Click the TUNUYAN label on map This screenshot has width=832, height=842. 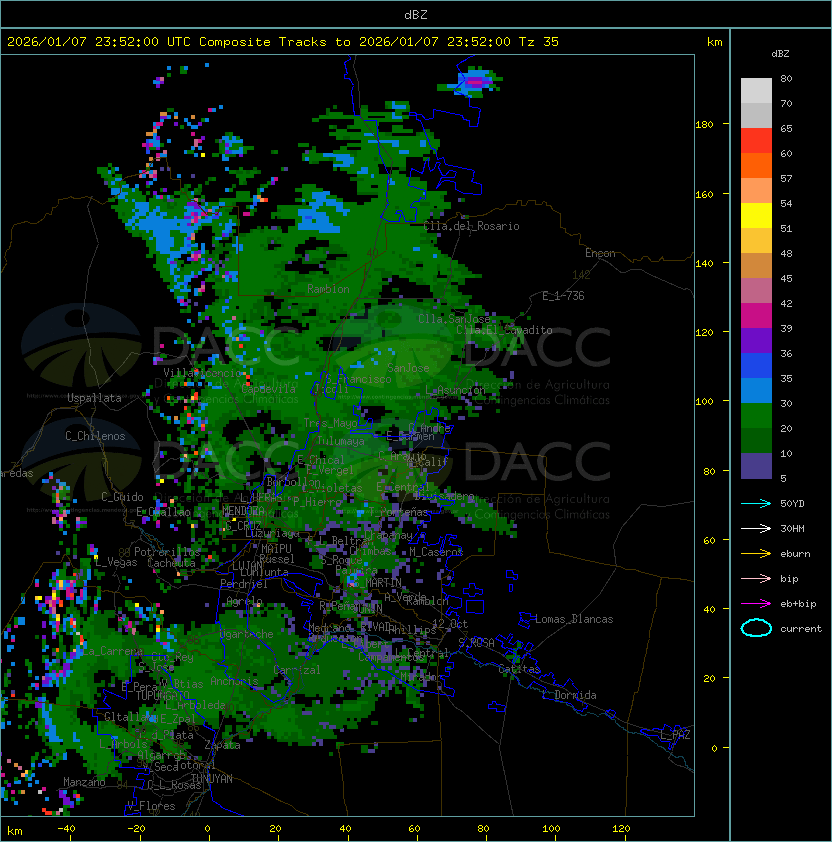click(x=212, y=779)
